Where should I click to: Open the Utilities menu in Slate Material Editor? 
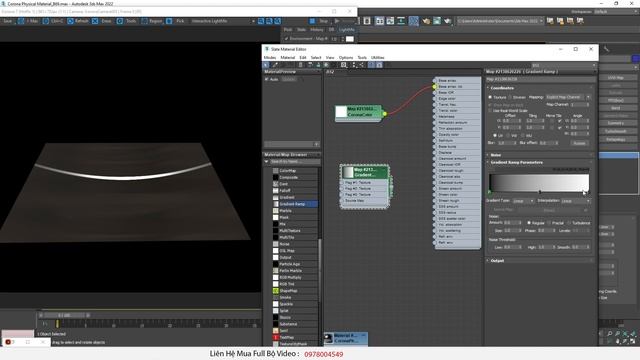point(378,58)
